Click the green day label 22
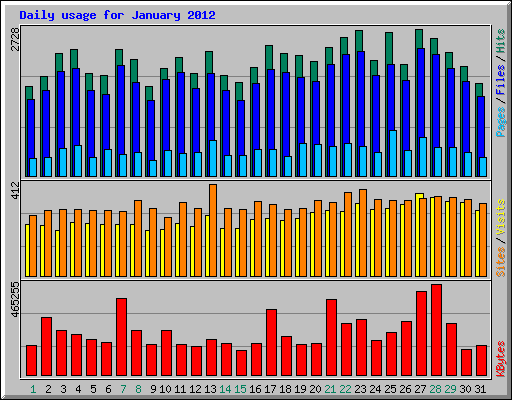Viewport: 512px width, 400px height. (x=345, y=389)
